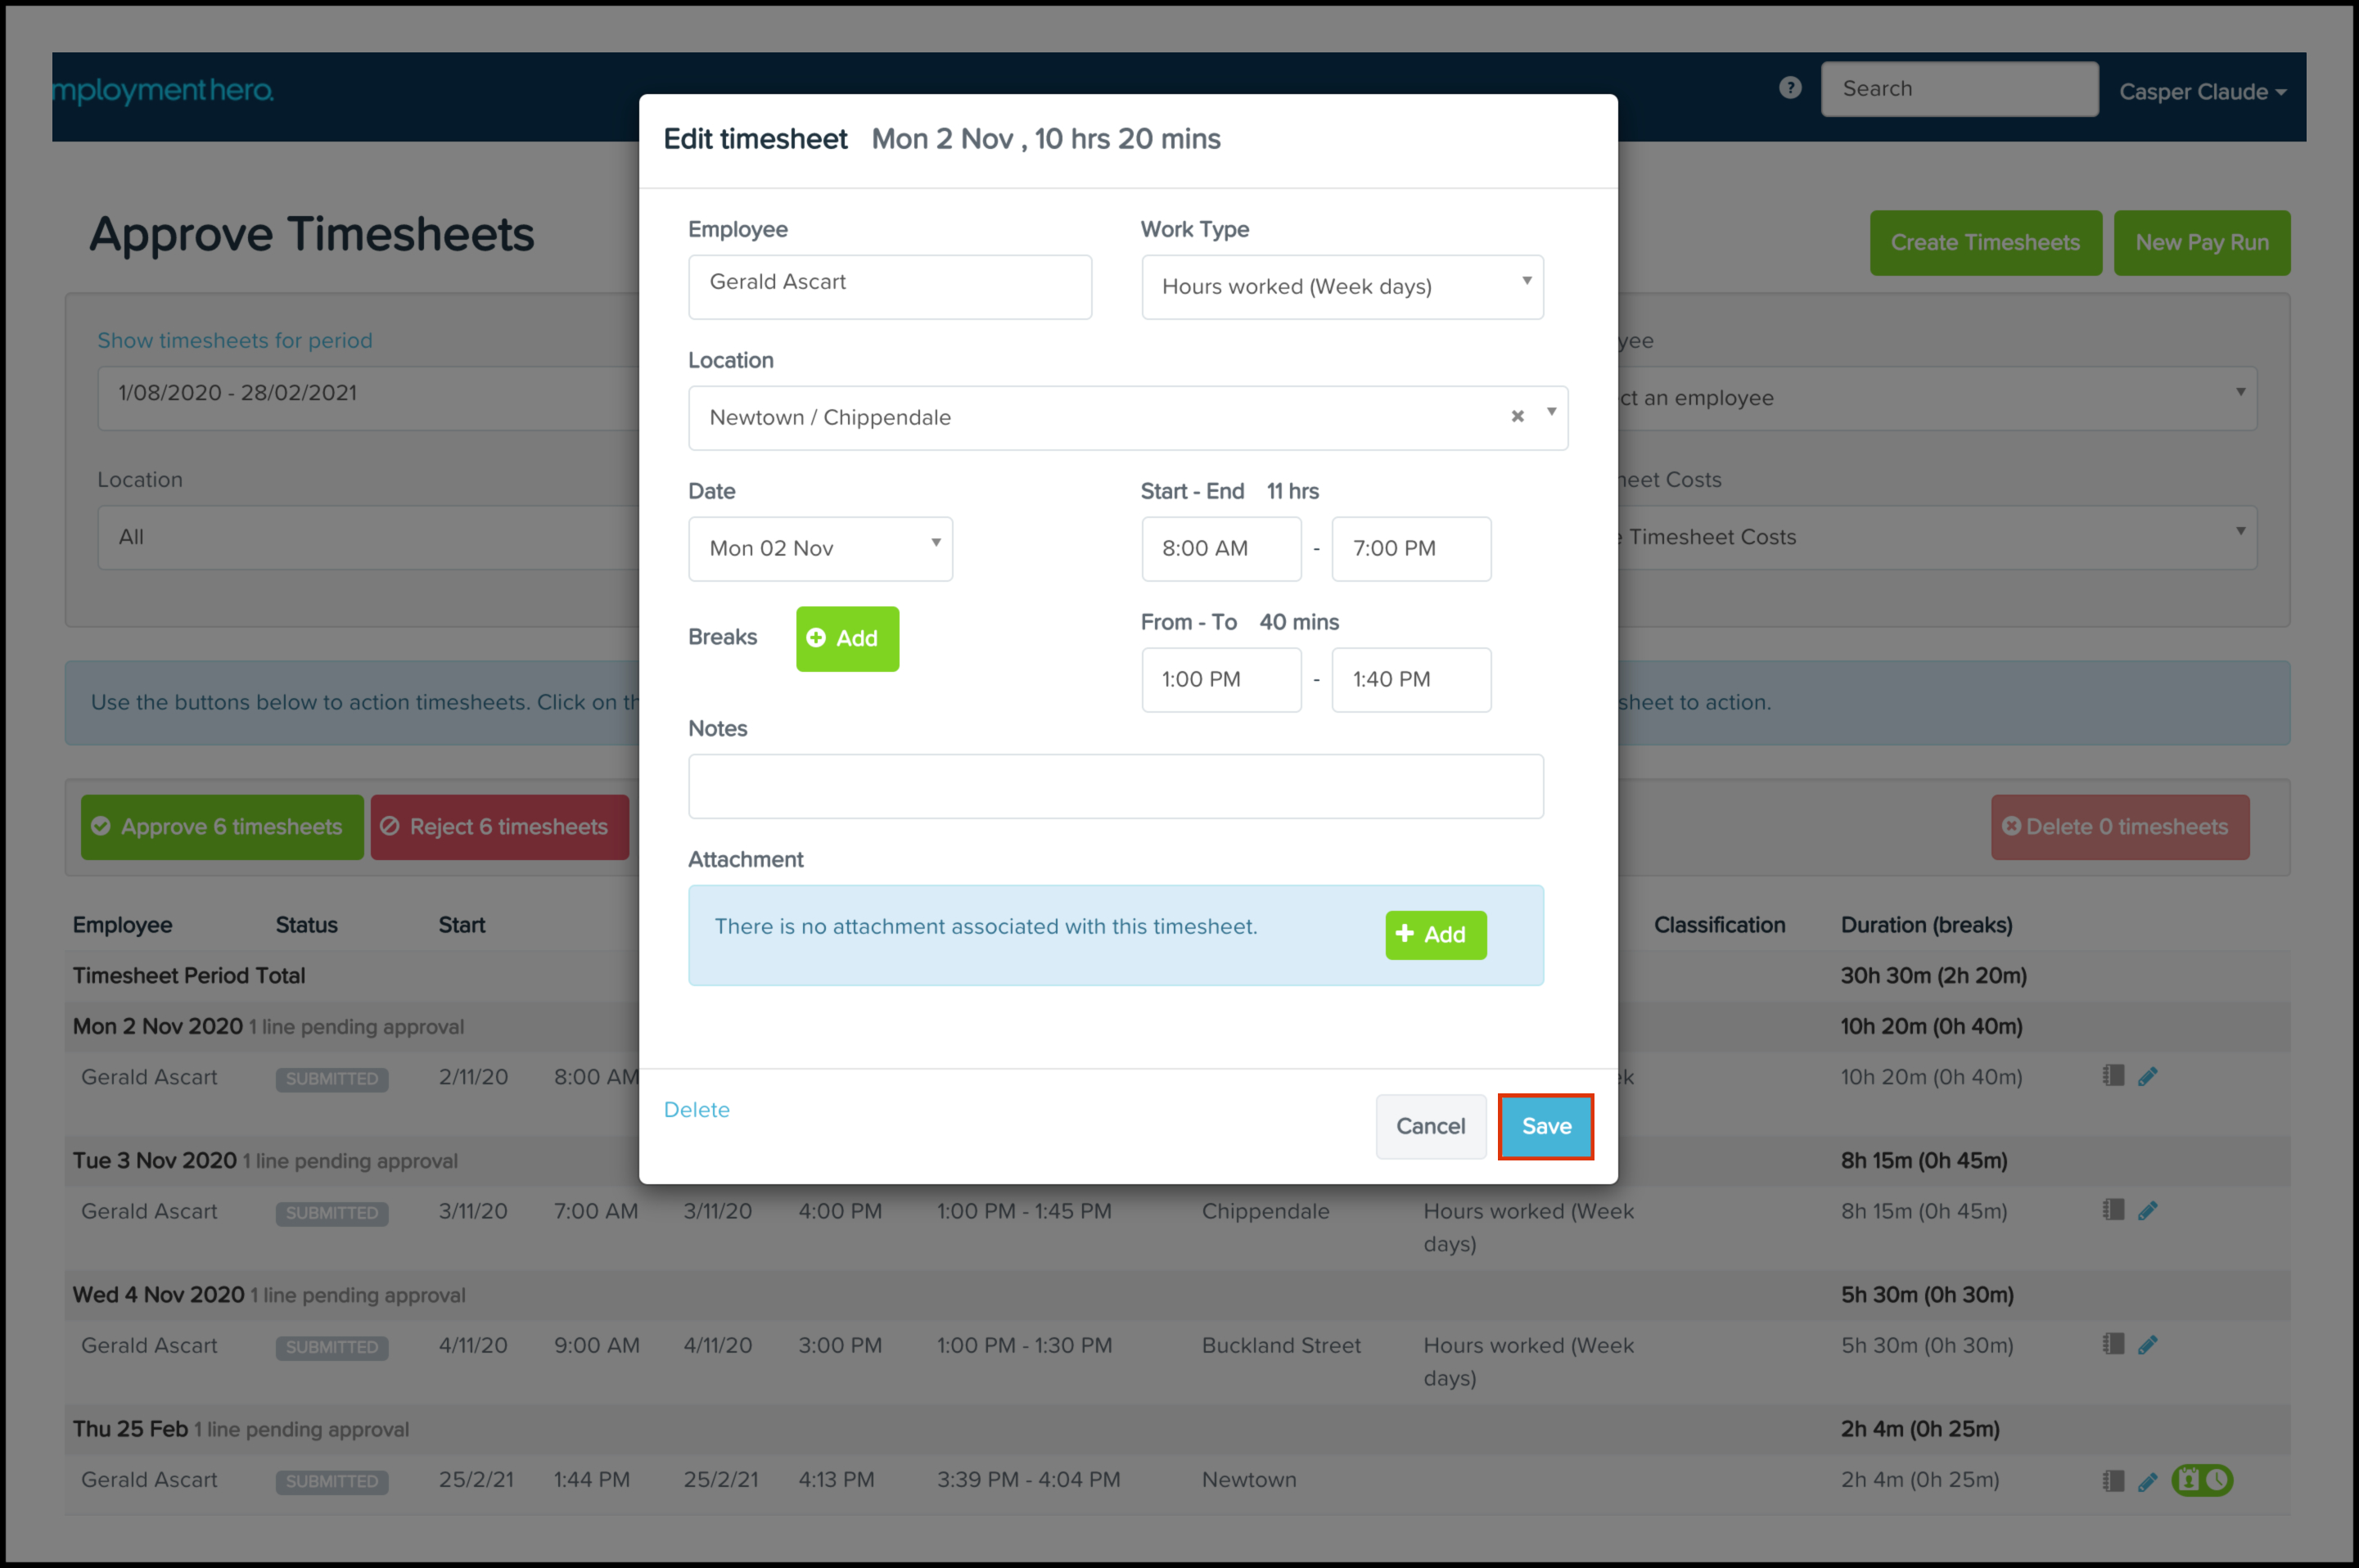Expand the Date dropdown showing Mon 02 Nov

[820, 548]
